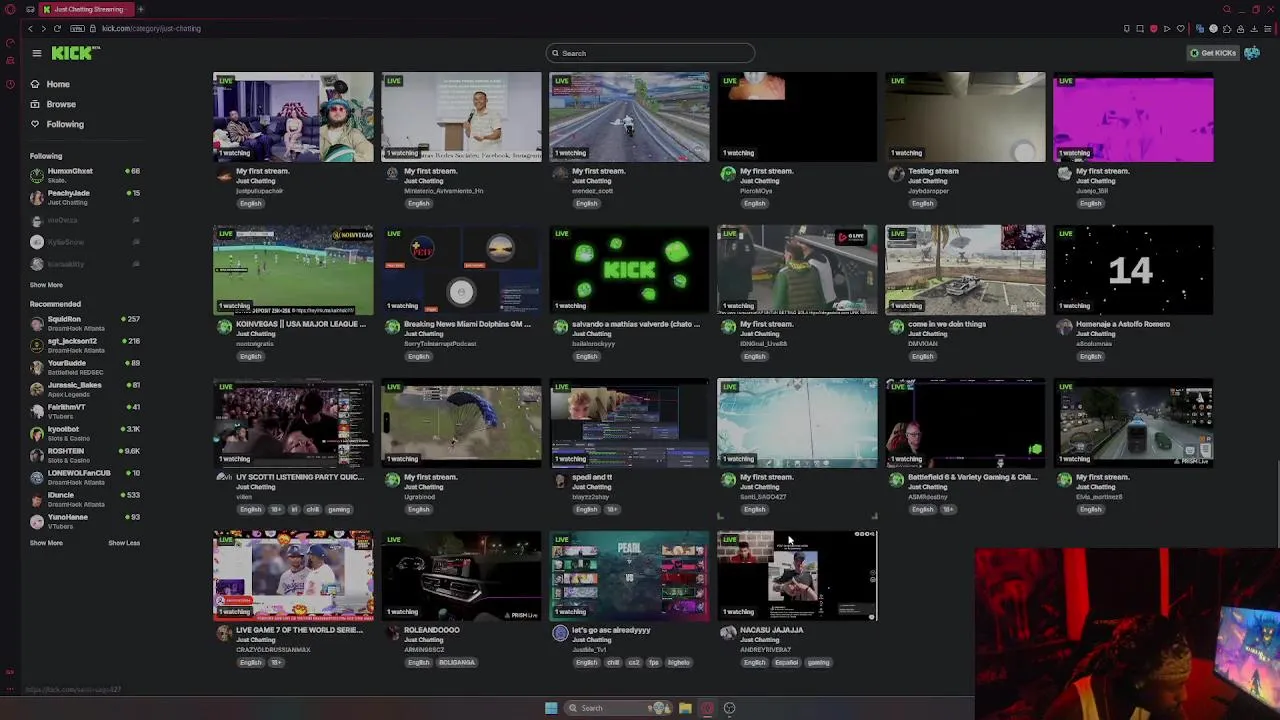1280x720 pixels.
Task: Reload the page with the refresh icon
Action: tap(57, 28)
